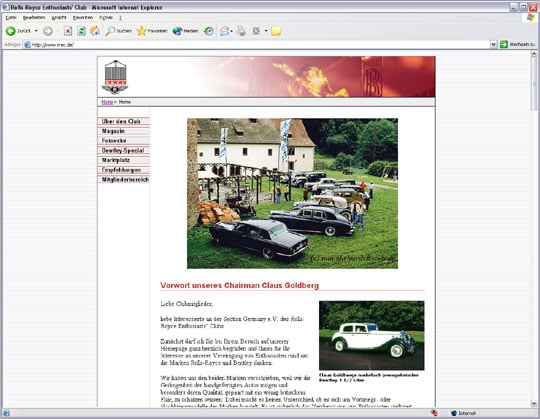Expand the Edit icon dropdown arrow
540x419 pixels.
[266, 31]
